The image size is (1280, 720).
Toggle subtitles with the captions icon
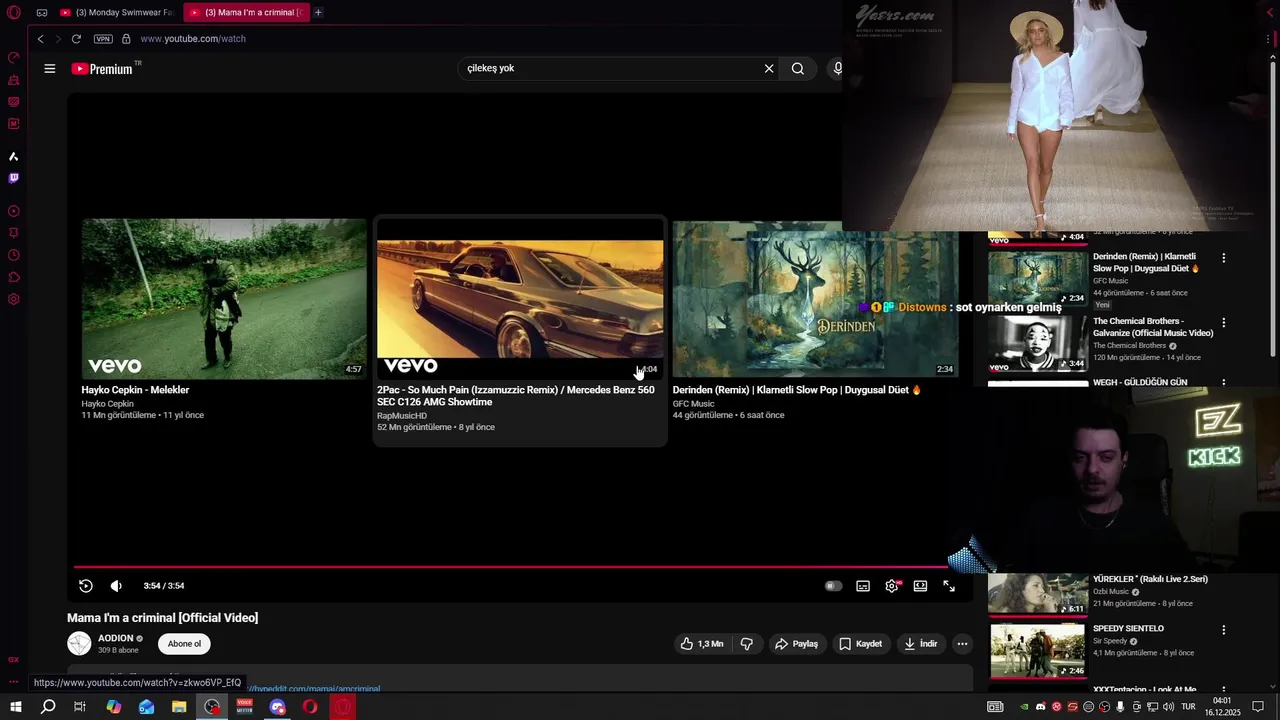863,586
